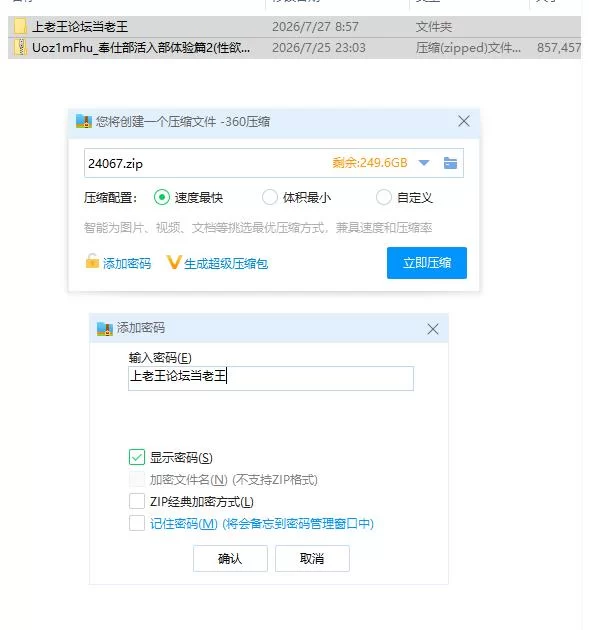Click the 显示密码(S) label text
Image resolution: width=589 pixels, height=630 pixels.
pyautogui.click(x=181, y=458)
